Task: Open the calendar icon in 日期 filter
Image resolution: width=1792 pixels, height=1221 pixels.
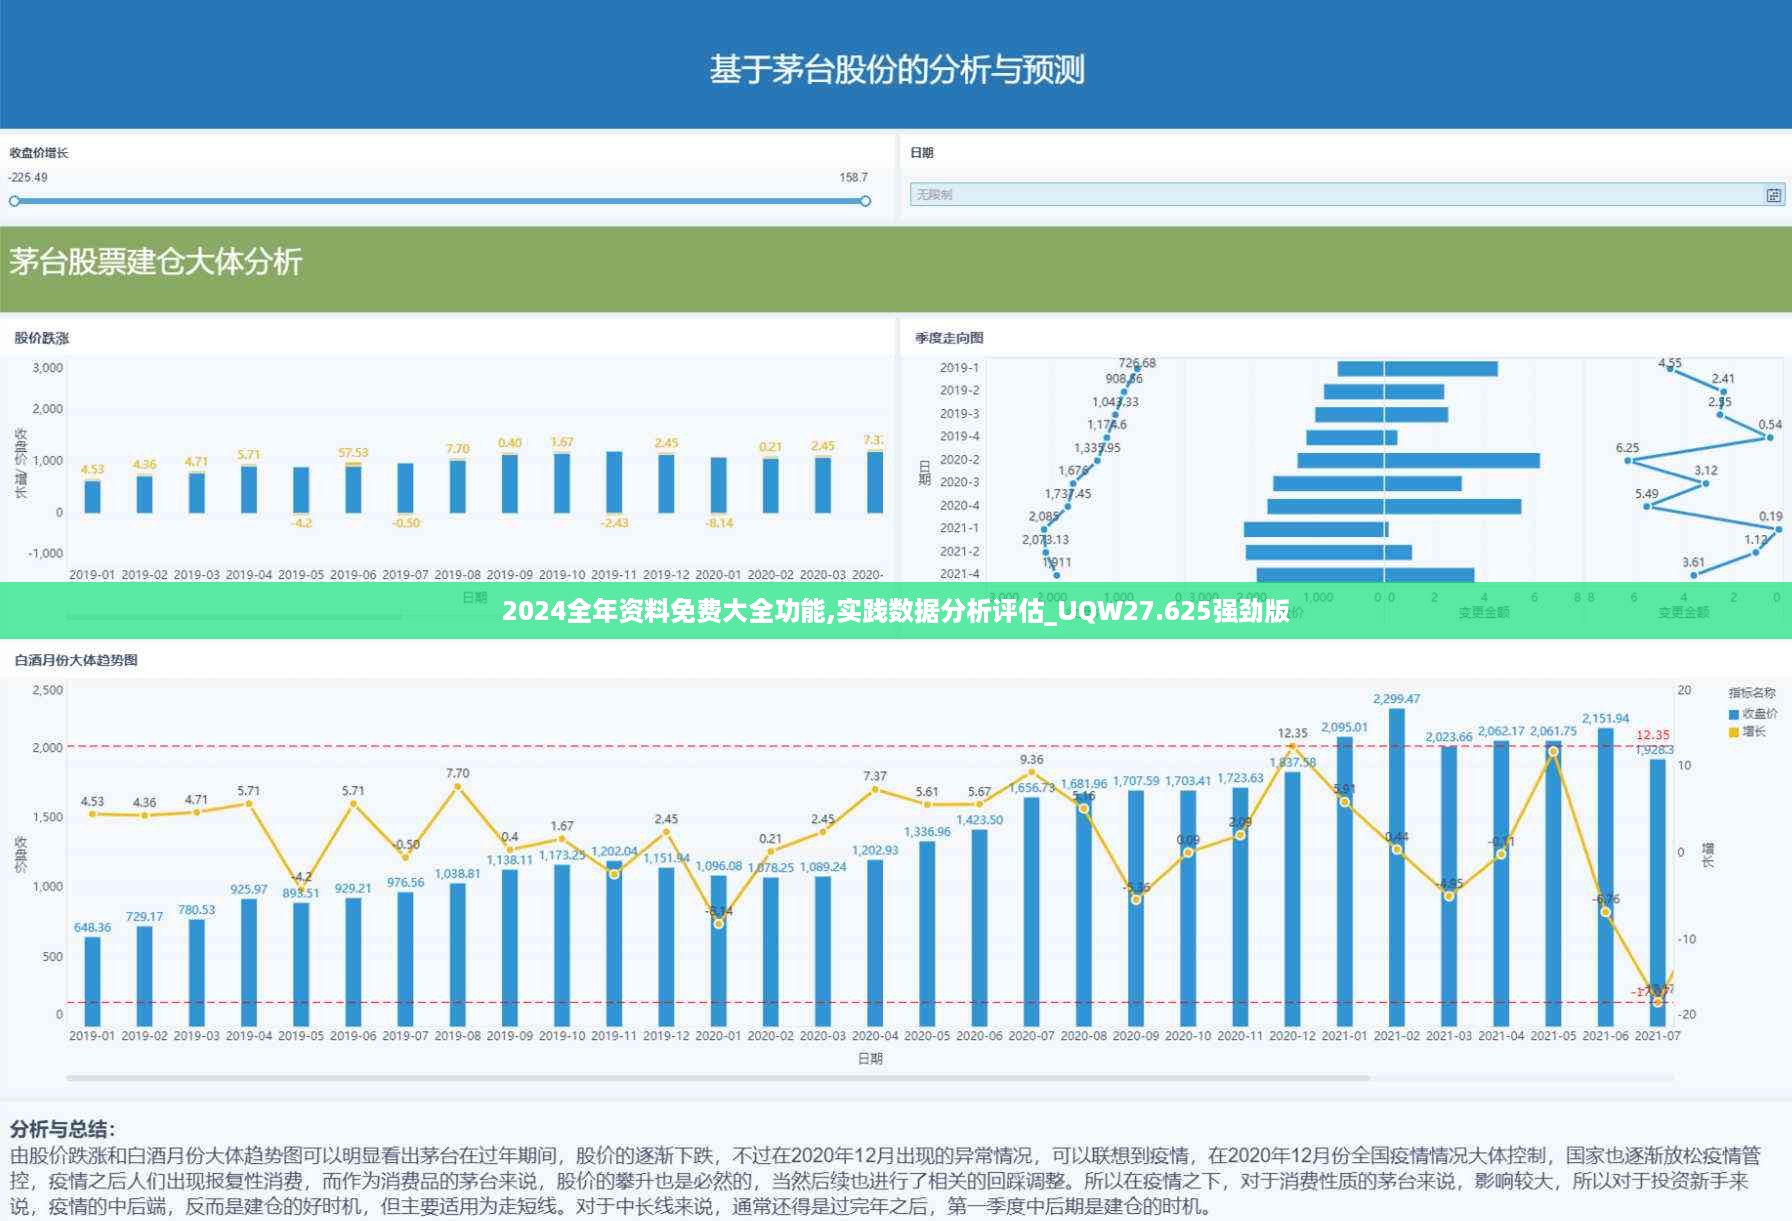Action: [1773, 195]
